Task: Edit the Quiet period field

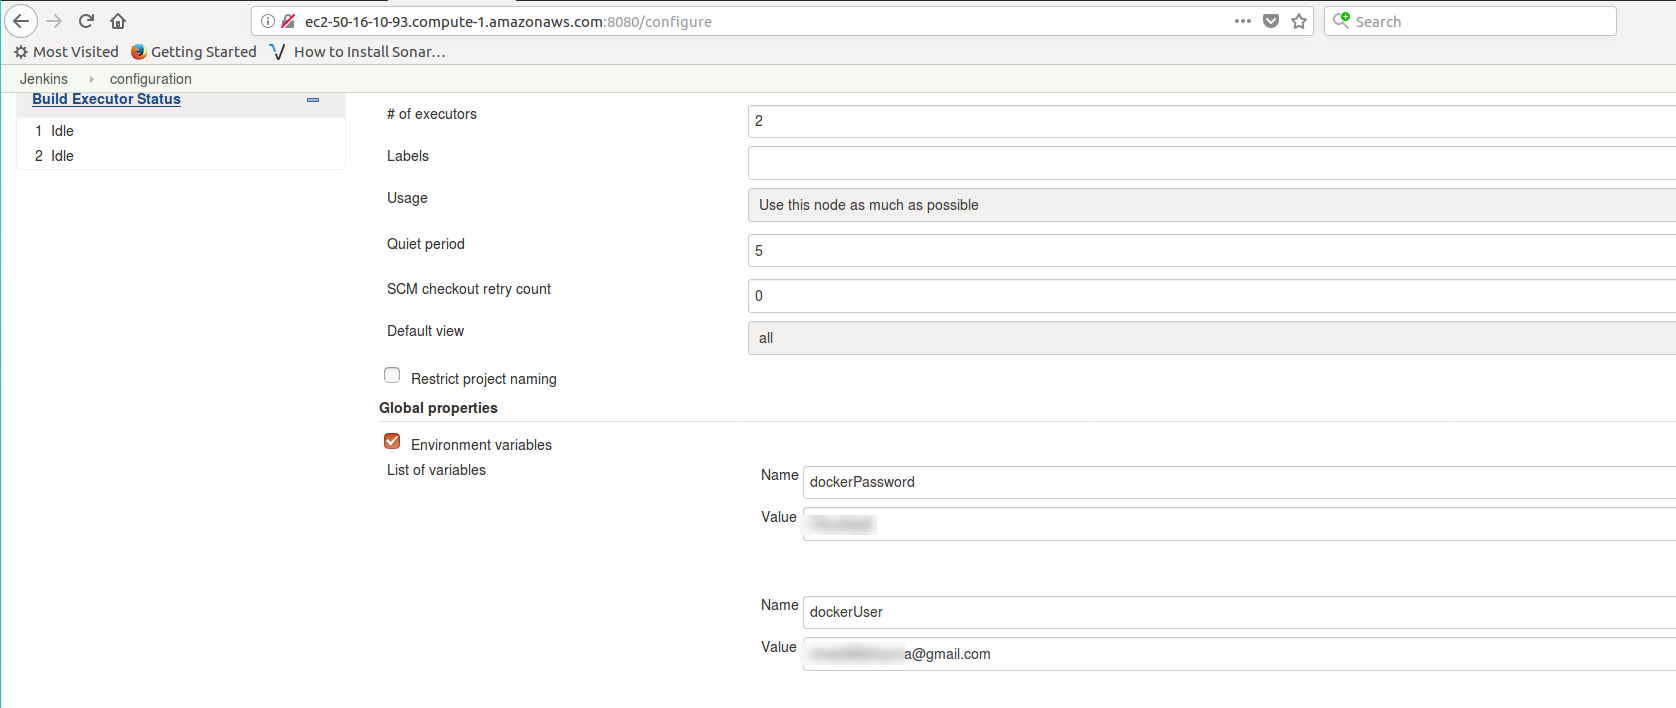Action: point(1212,251)
